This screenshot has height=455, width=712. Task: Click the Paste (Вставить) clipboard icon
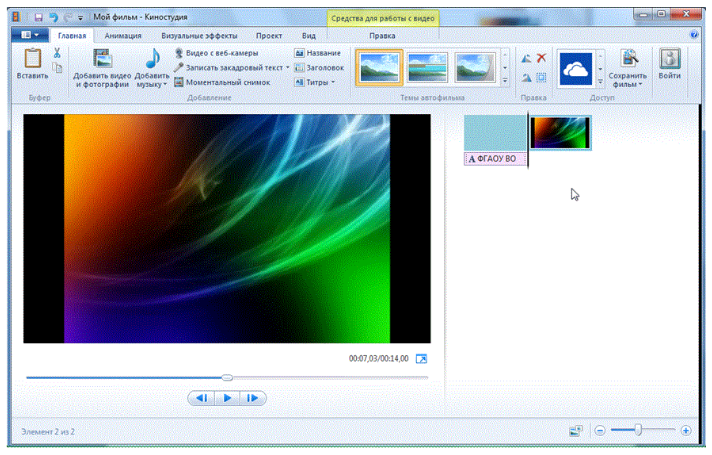[x=33, y=58]
